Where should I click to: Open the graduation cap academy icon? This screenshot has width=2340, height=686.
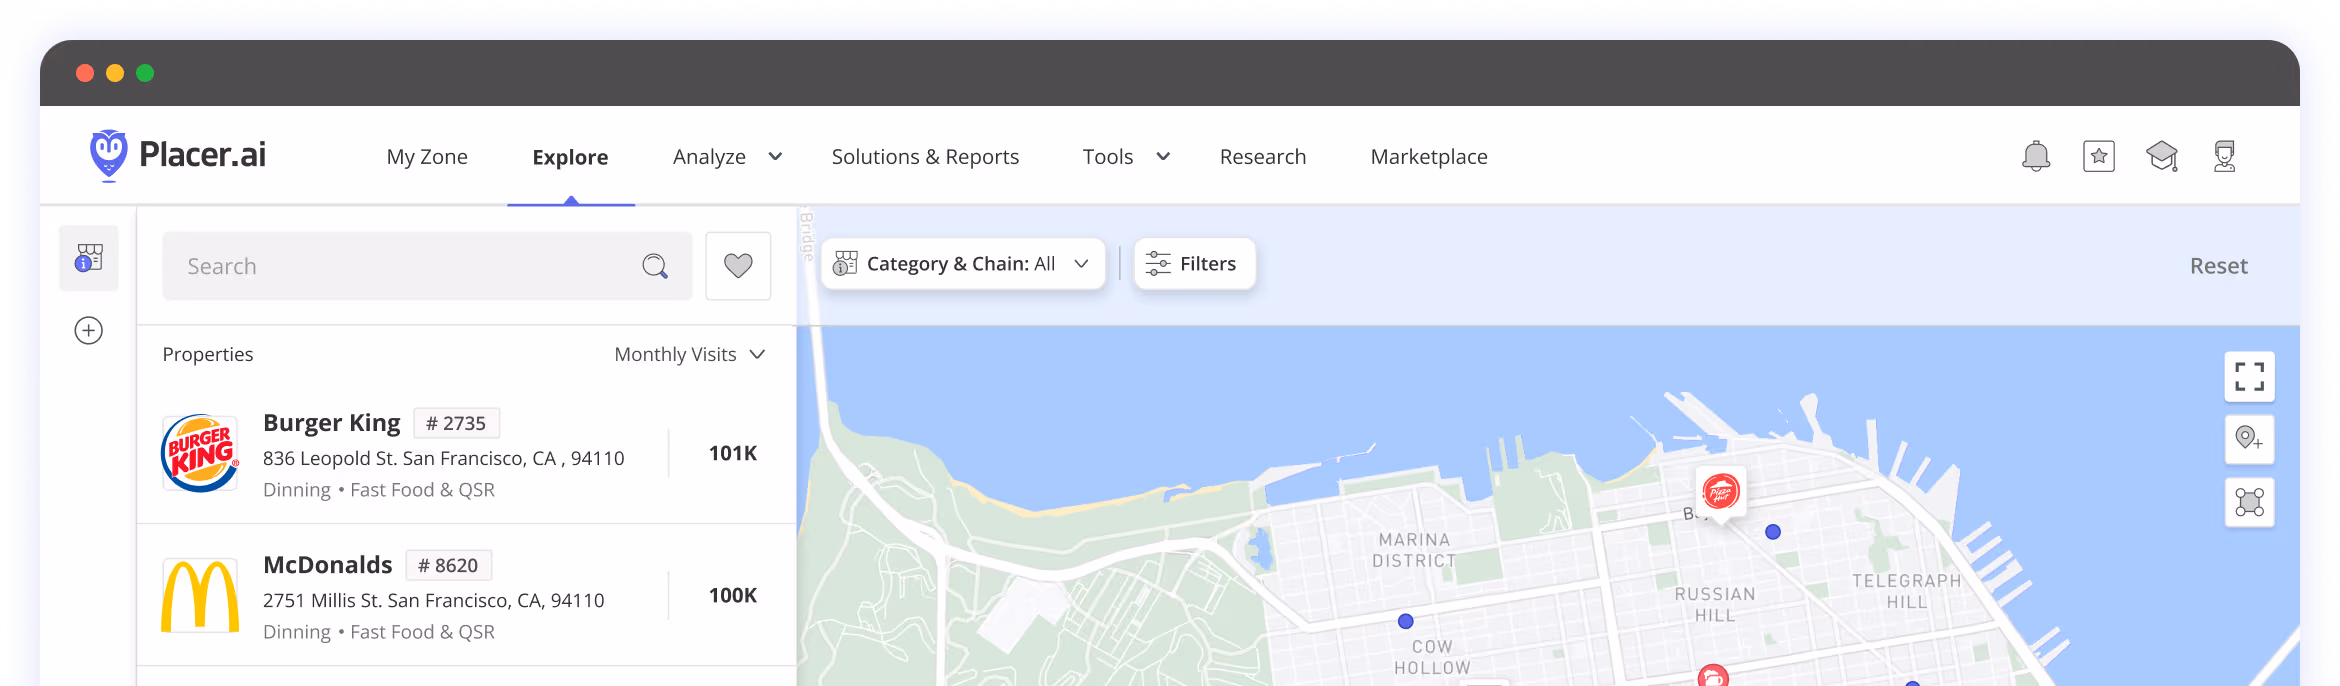[2162, 156]
